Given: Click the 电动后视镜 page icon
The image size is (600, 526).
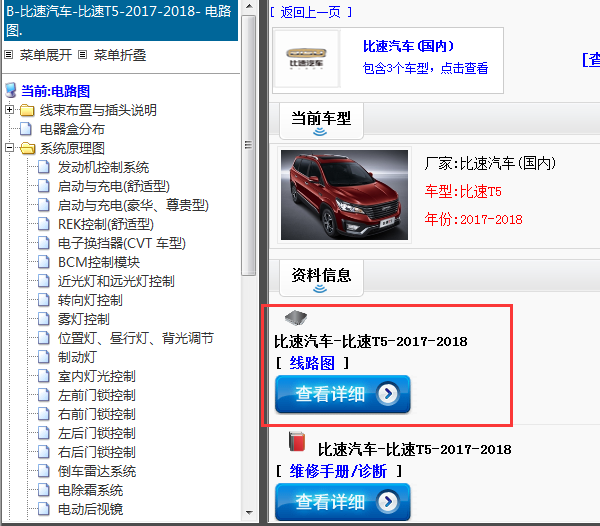Looking at the screenshot, I should [44, 509].
